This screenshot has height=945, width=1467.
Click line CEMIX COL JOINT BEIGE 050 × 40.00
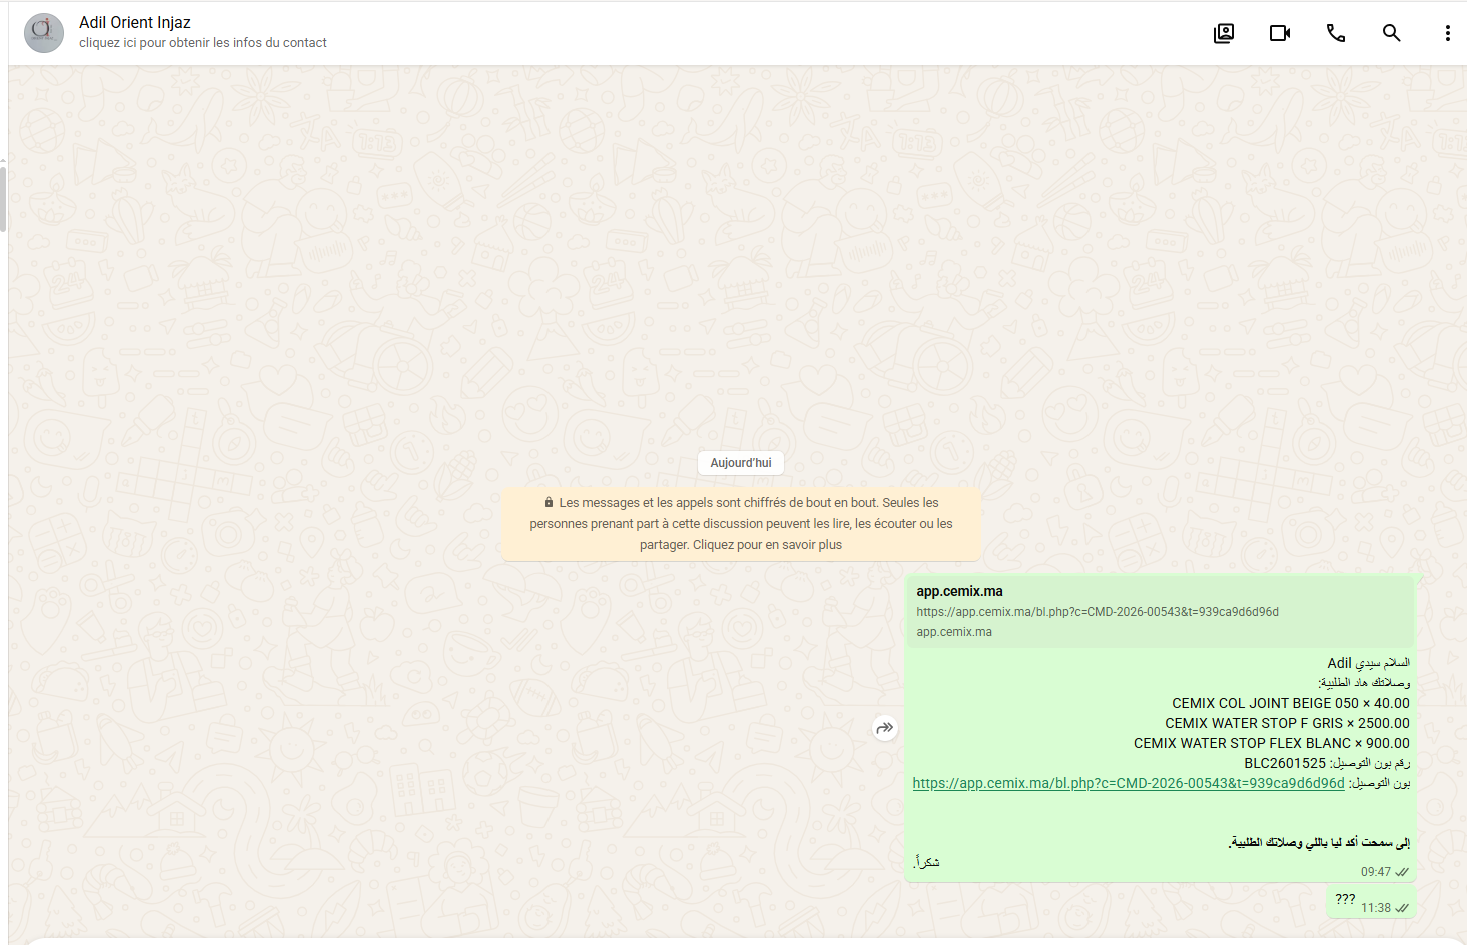1291,703
